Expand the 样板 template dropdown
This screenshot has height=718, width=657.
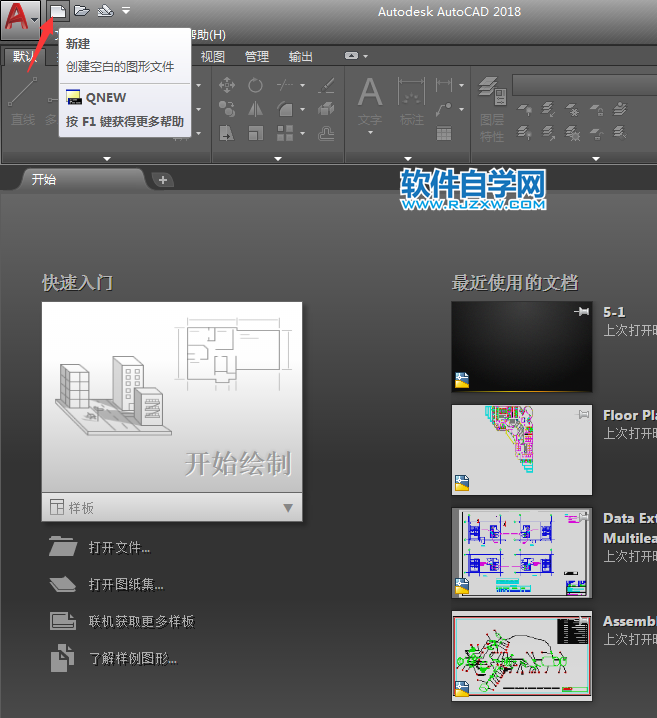click(x=288, y=508)
